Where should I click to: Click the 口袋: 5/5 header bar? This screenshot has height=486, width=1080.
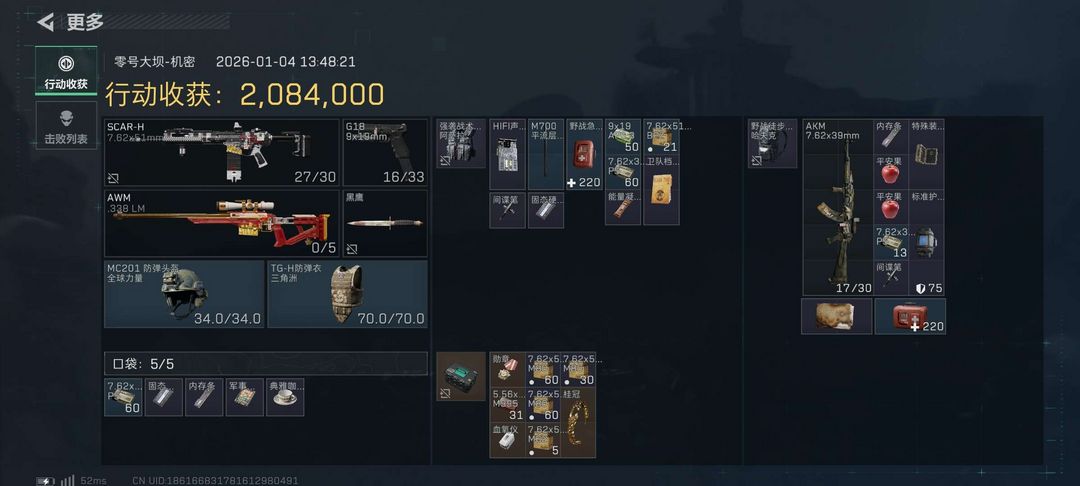click(266, 363)
